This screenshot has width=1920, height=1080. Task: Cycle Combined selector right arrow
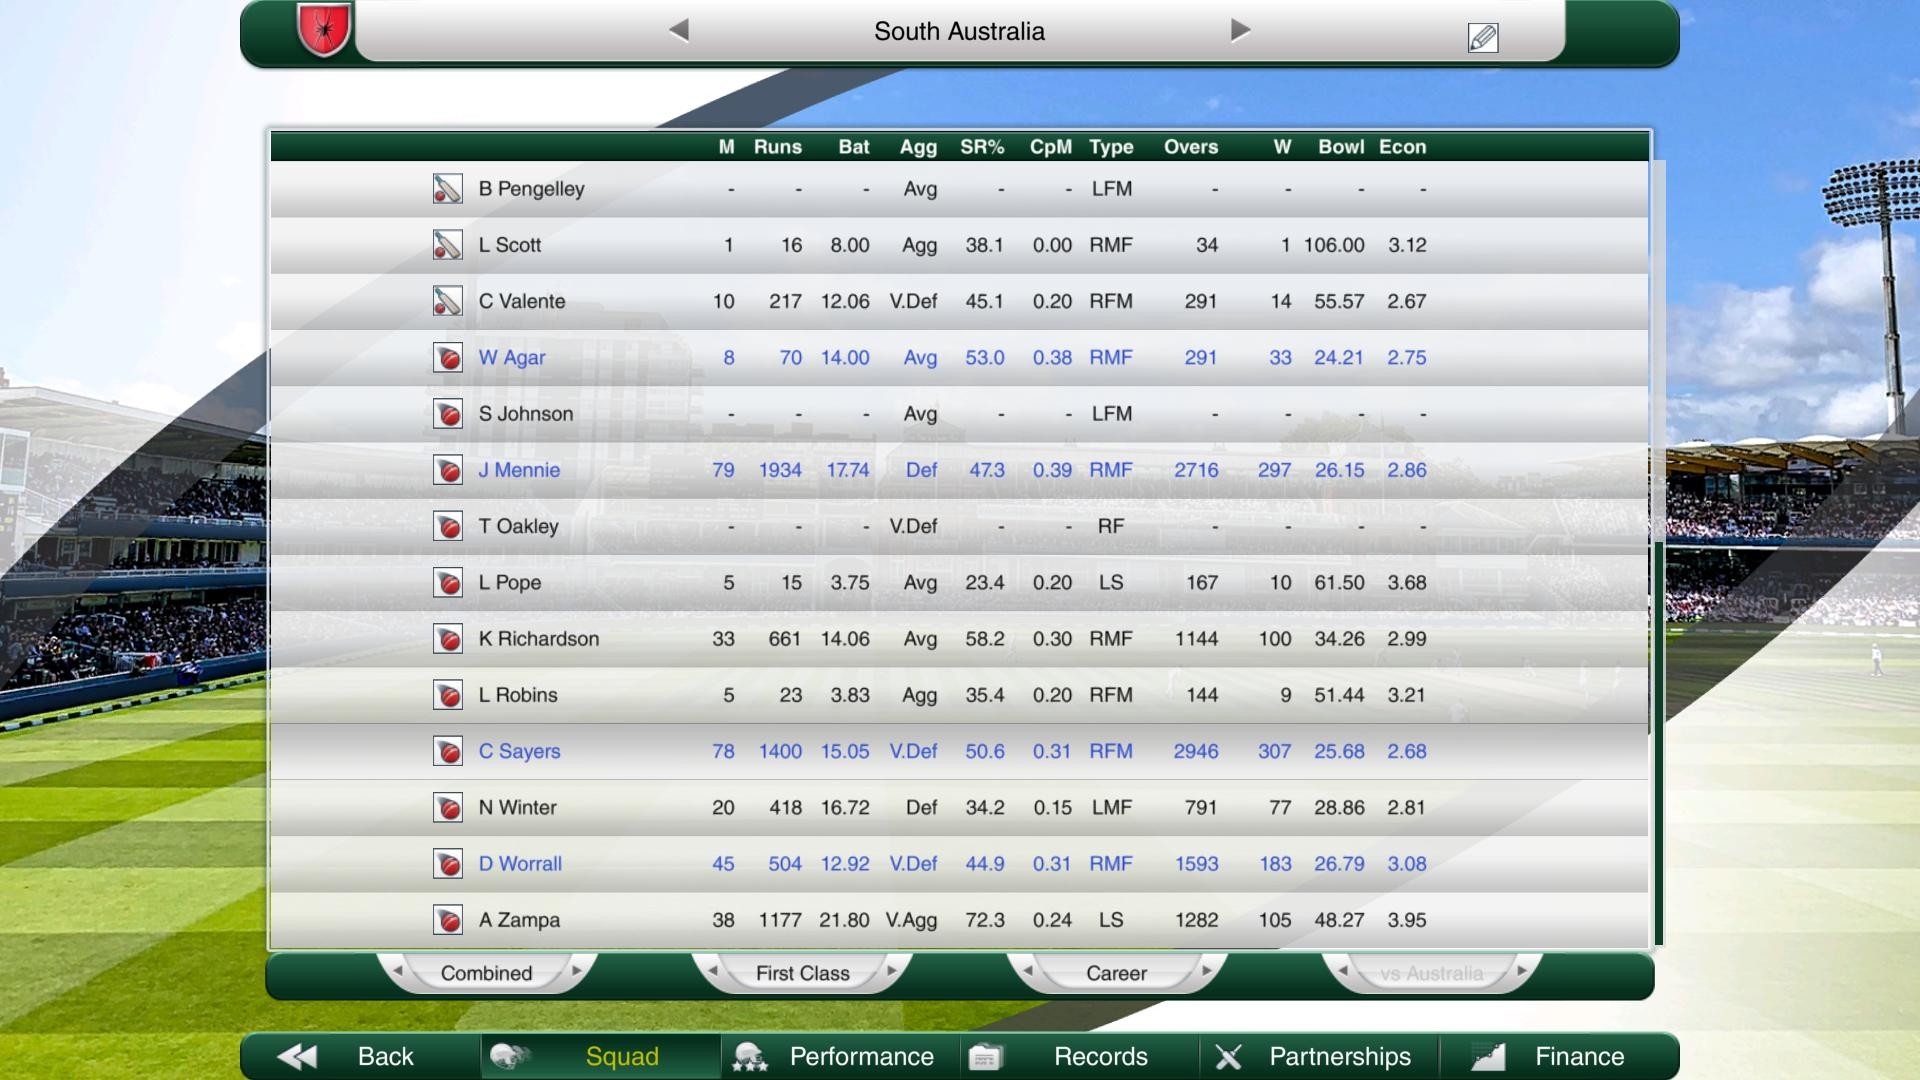[x=576, y=971]
